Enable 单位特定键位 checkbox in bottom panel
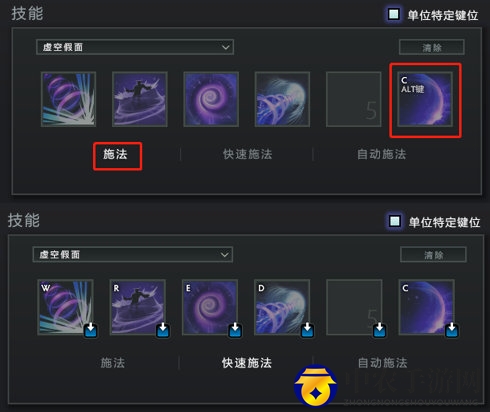 [395, 221]
